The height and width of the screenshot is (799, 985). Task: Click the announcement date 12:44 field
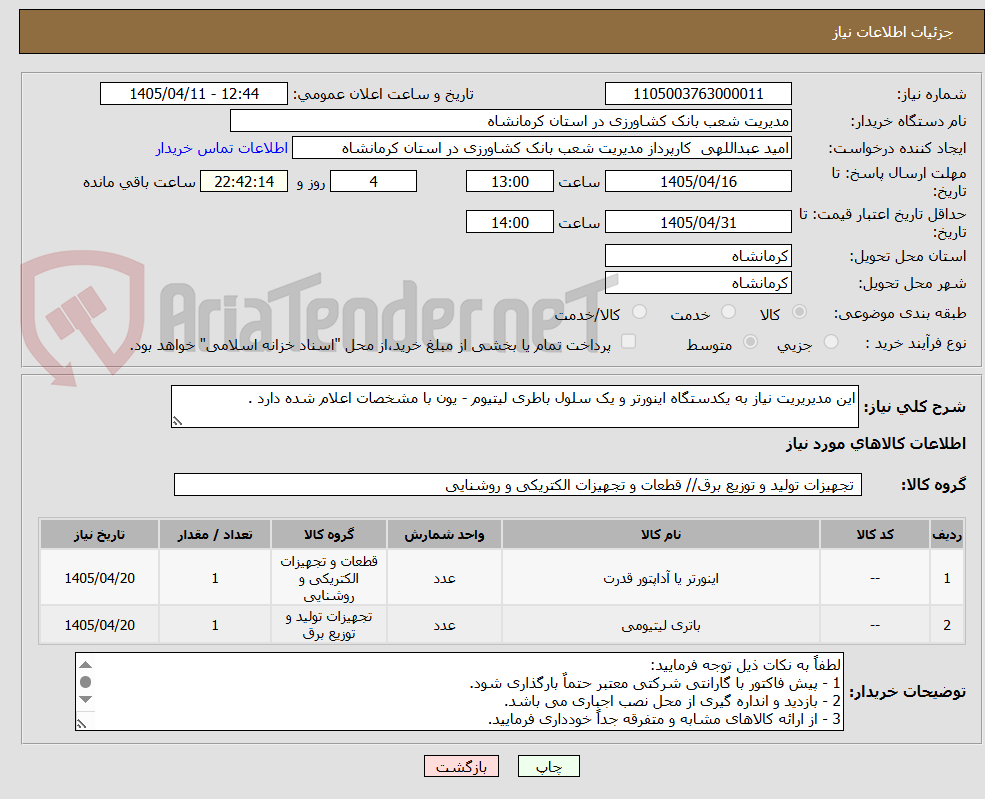click(x=193, y=94)
